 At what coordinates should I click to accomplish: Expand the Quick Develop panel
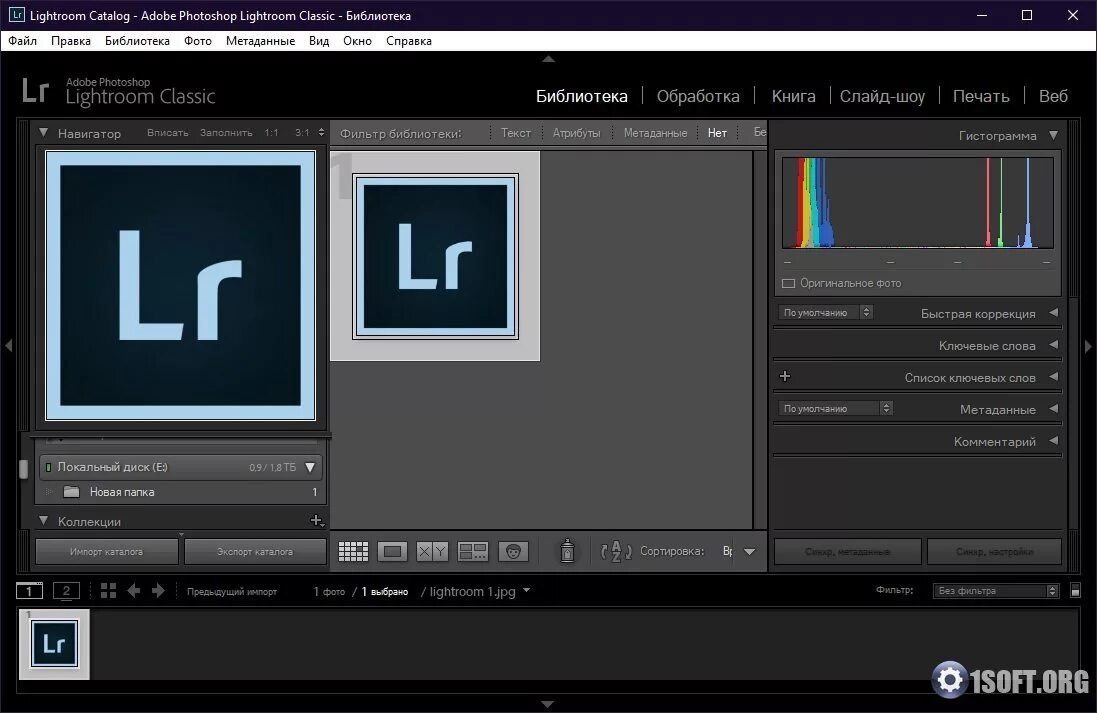point(1054,313)
